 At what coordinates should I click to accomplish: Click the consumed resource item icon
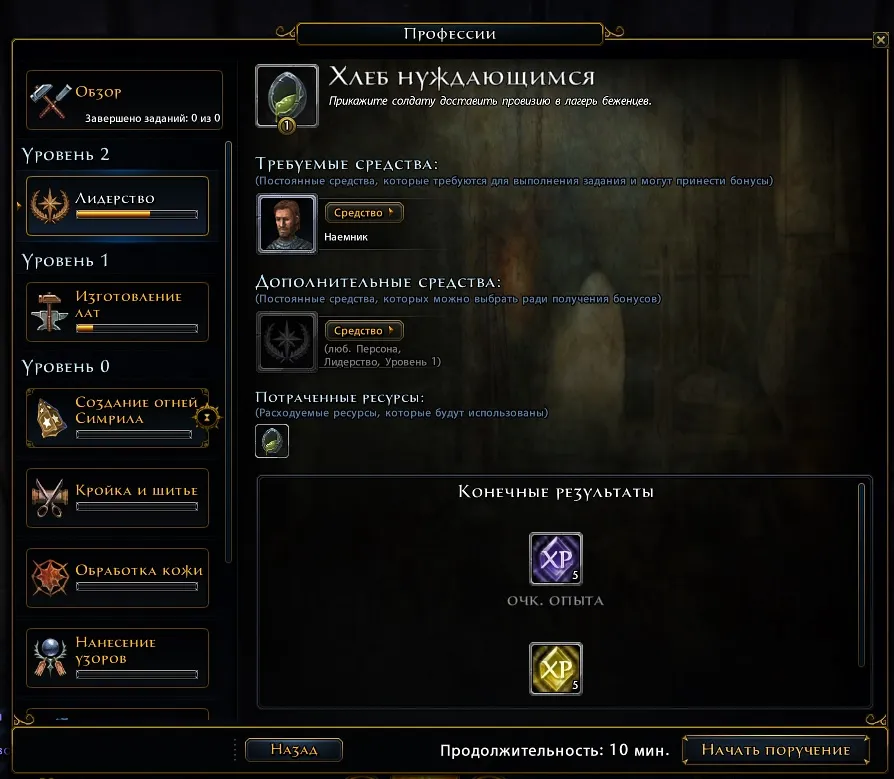click(272, 441)
